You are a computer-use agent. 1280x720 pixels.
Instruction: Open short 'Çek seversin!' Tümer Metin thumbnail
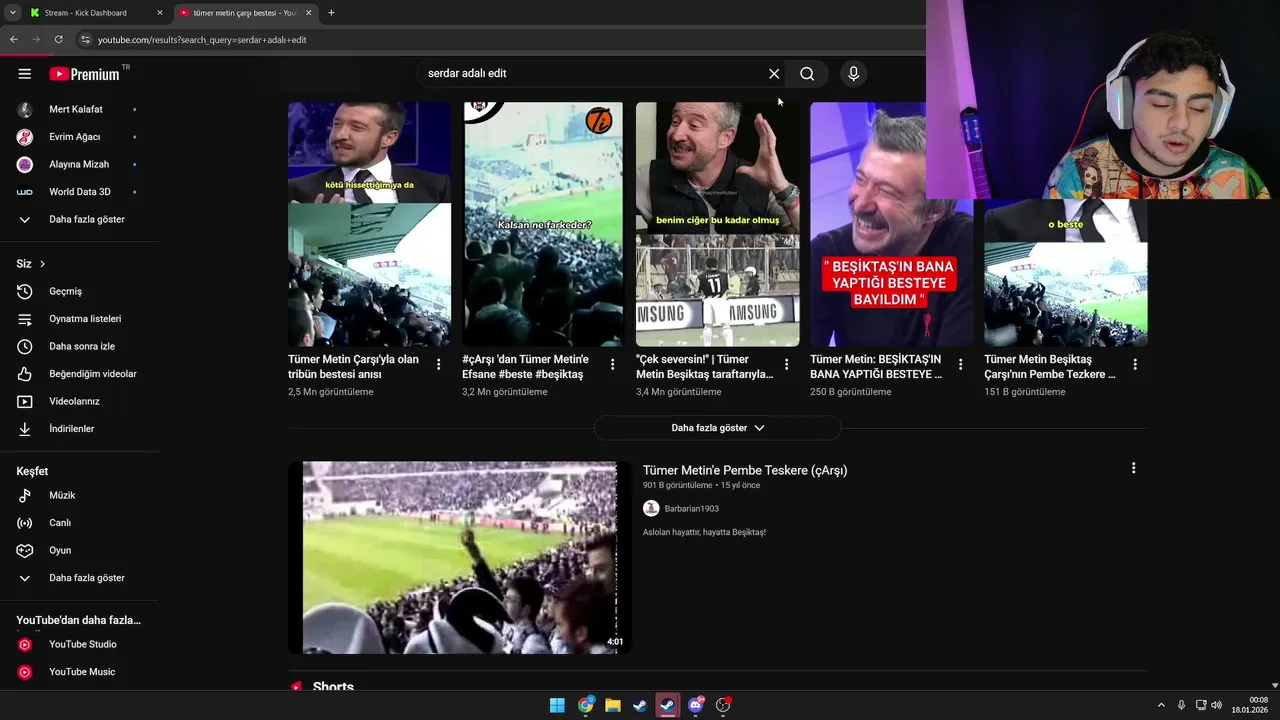(717, 224)
